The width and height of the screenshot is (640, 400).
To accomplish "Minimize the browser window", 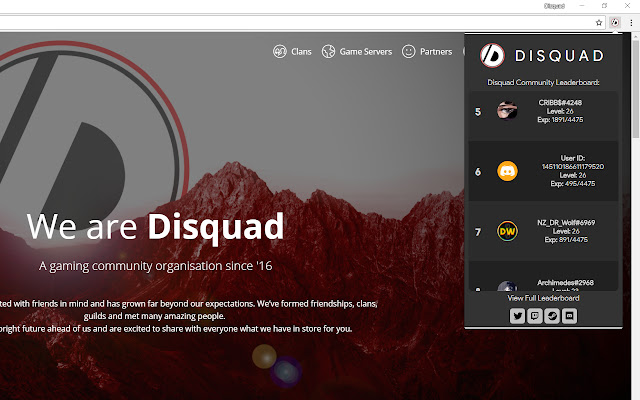I will coord(582,6).
